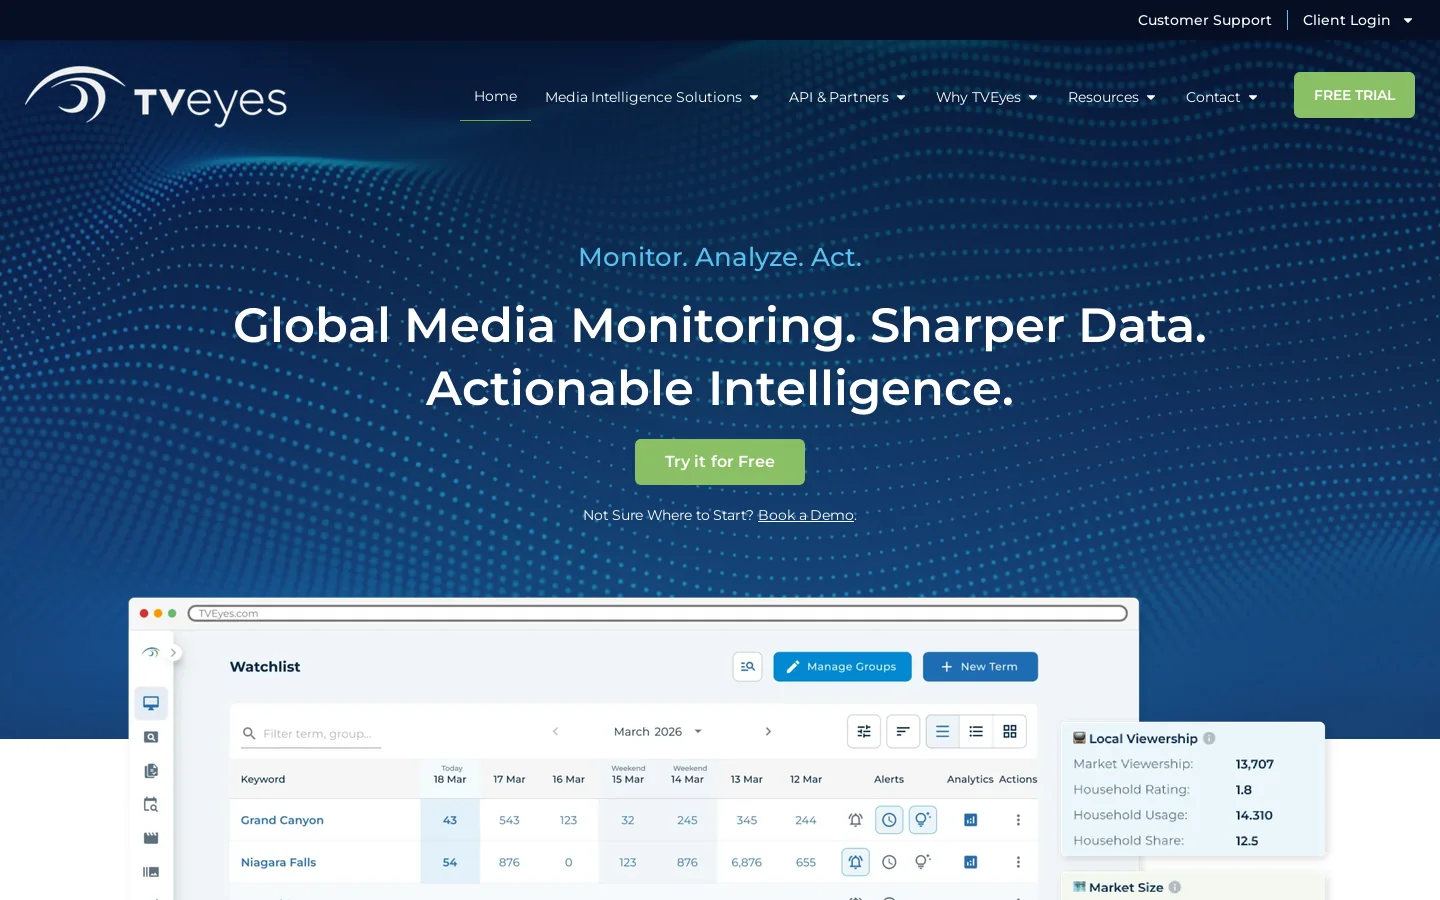The height and width of the screenshot is (900, 1440).
Task: Switch to grid view in Watchlist
Action: [x=1010, y=732]
